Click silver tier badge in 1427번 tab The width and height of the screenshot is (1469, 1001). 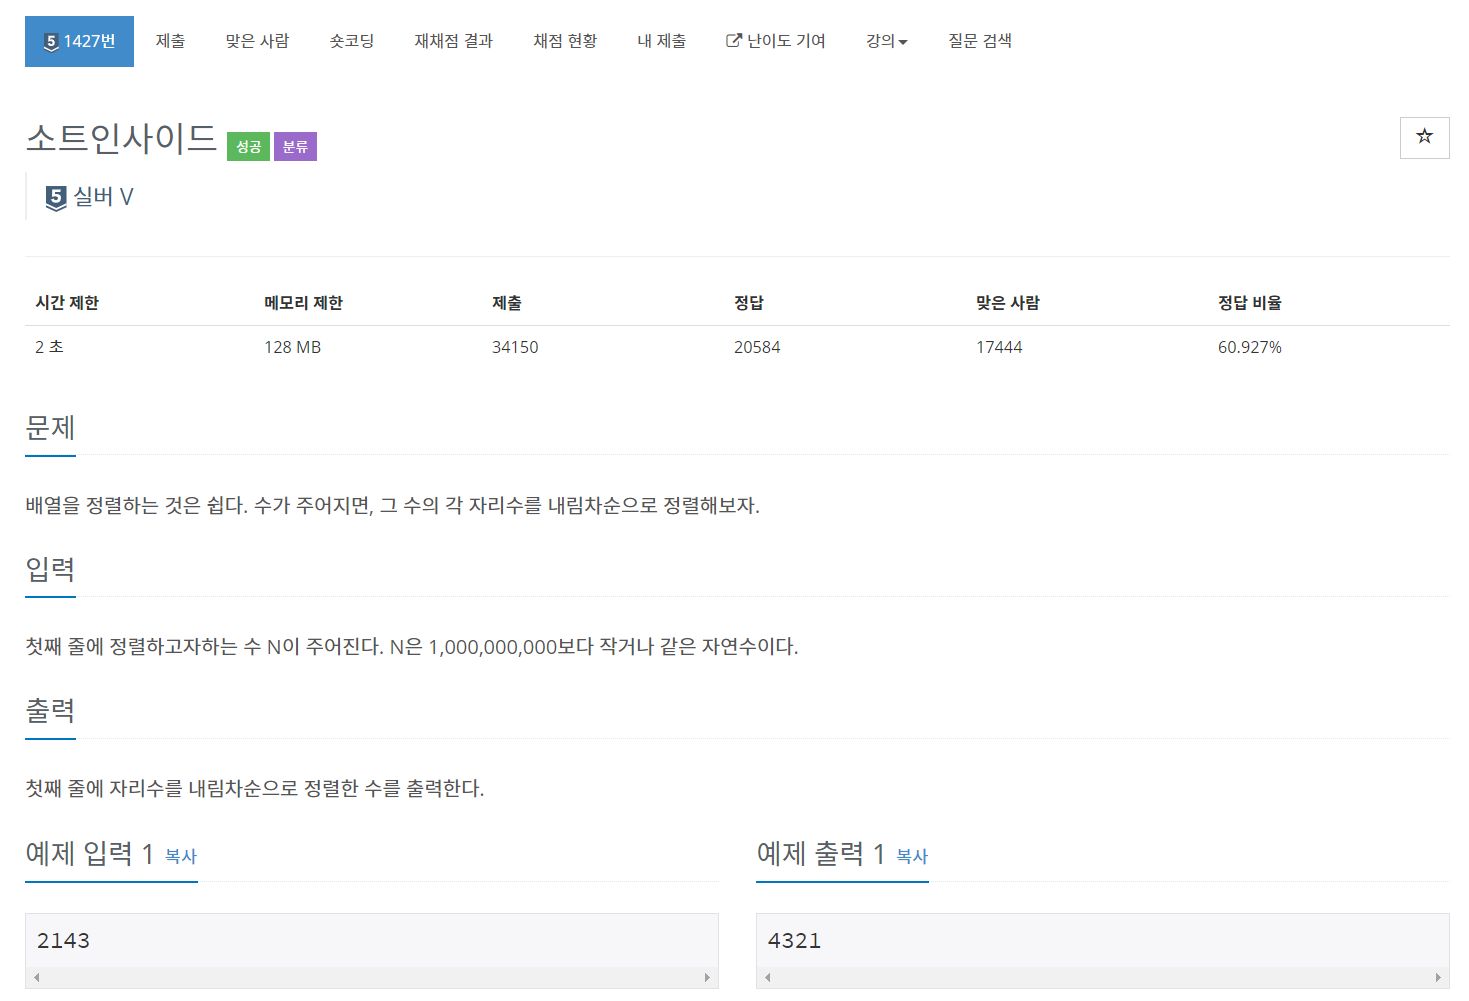[50, 41]
